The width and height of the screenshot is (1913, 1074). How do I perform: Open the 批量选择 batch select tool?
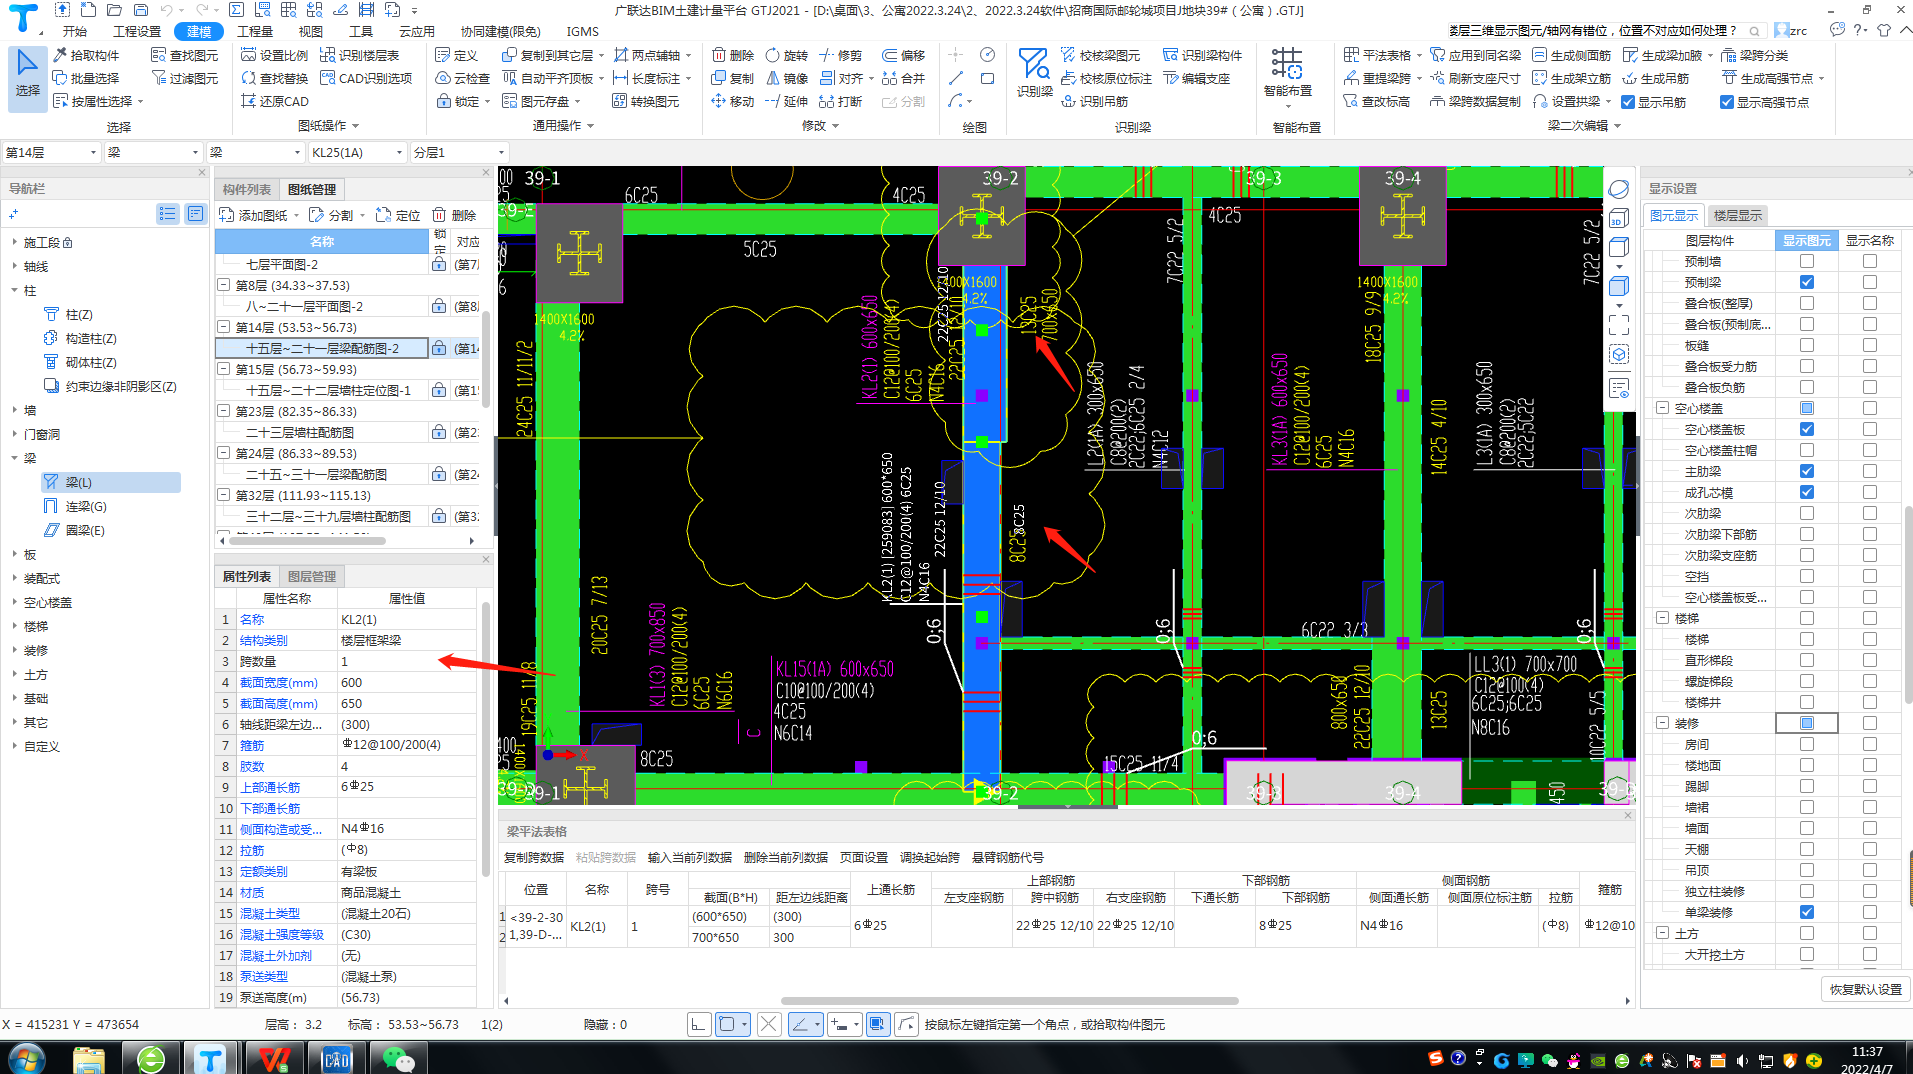(87, 78)
